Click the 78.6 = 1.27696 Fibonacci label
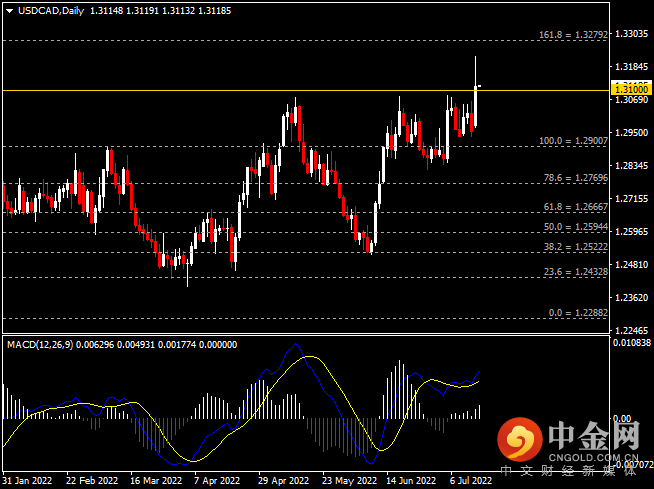The height and width of the screenshot is (489, 654). (576, 178)
